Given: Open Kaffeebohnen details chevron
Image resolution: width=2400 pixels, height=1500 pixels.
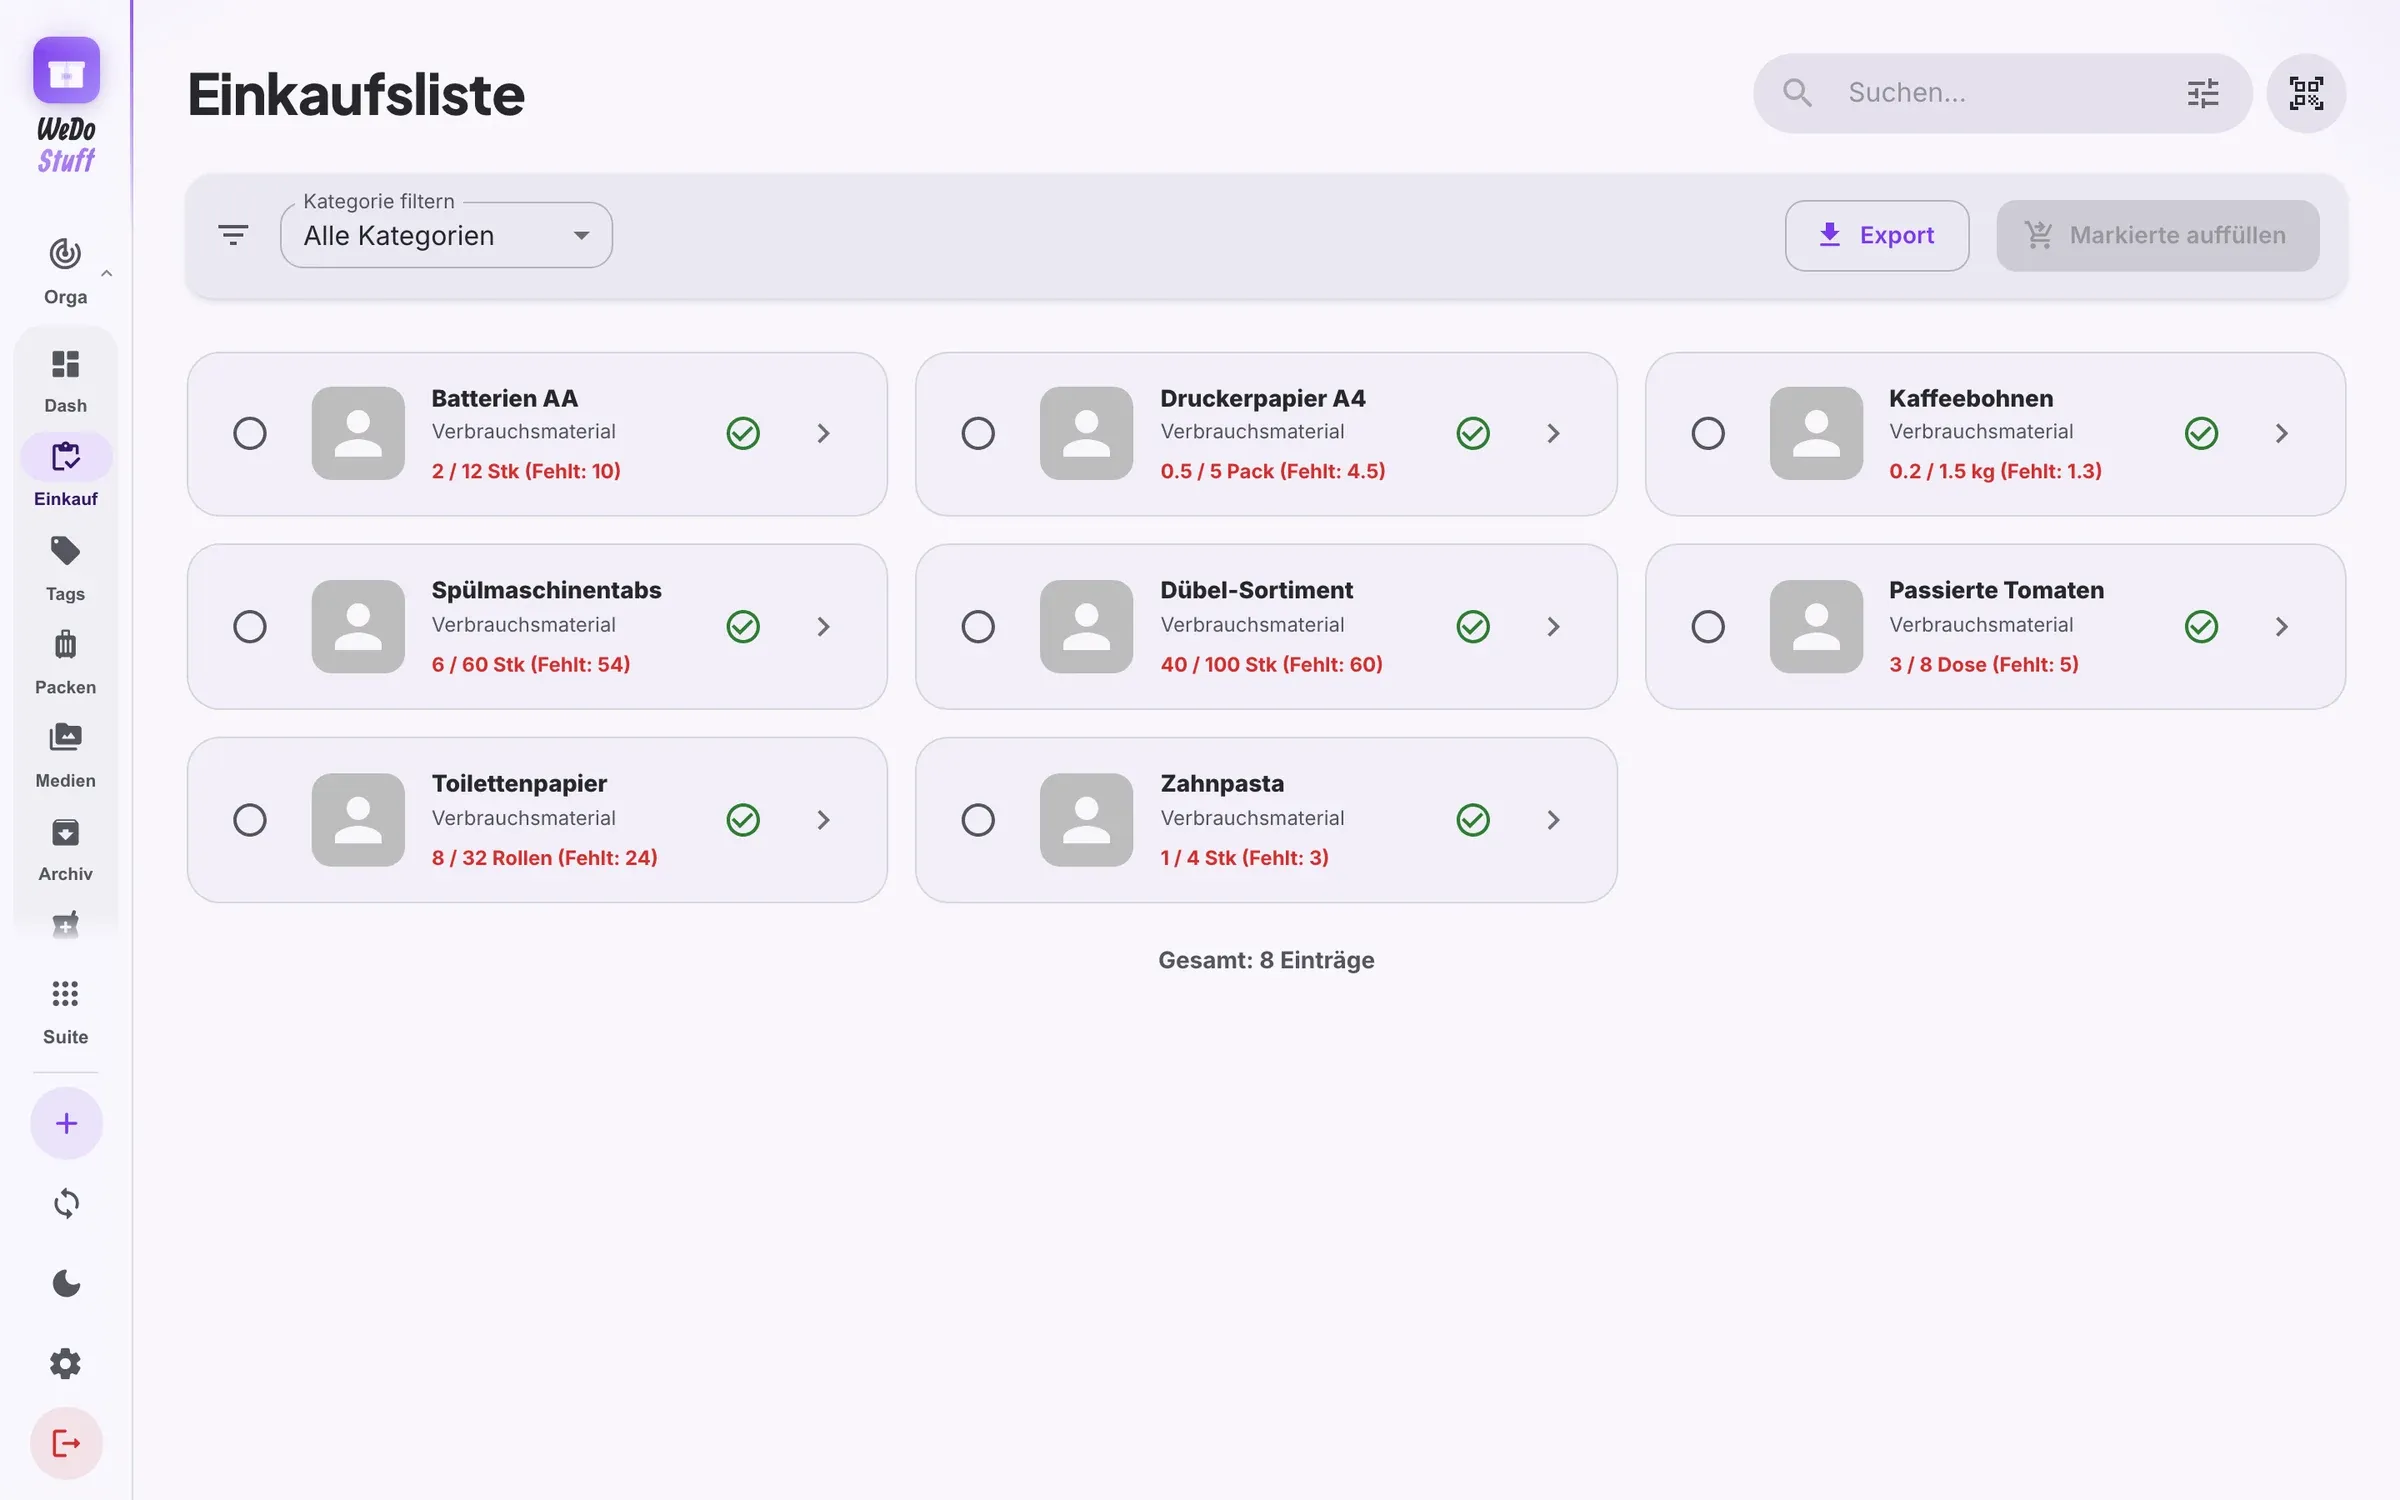Looking at the screenshot, I should 2281,433.
